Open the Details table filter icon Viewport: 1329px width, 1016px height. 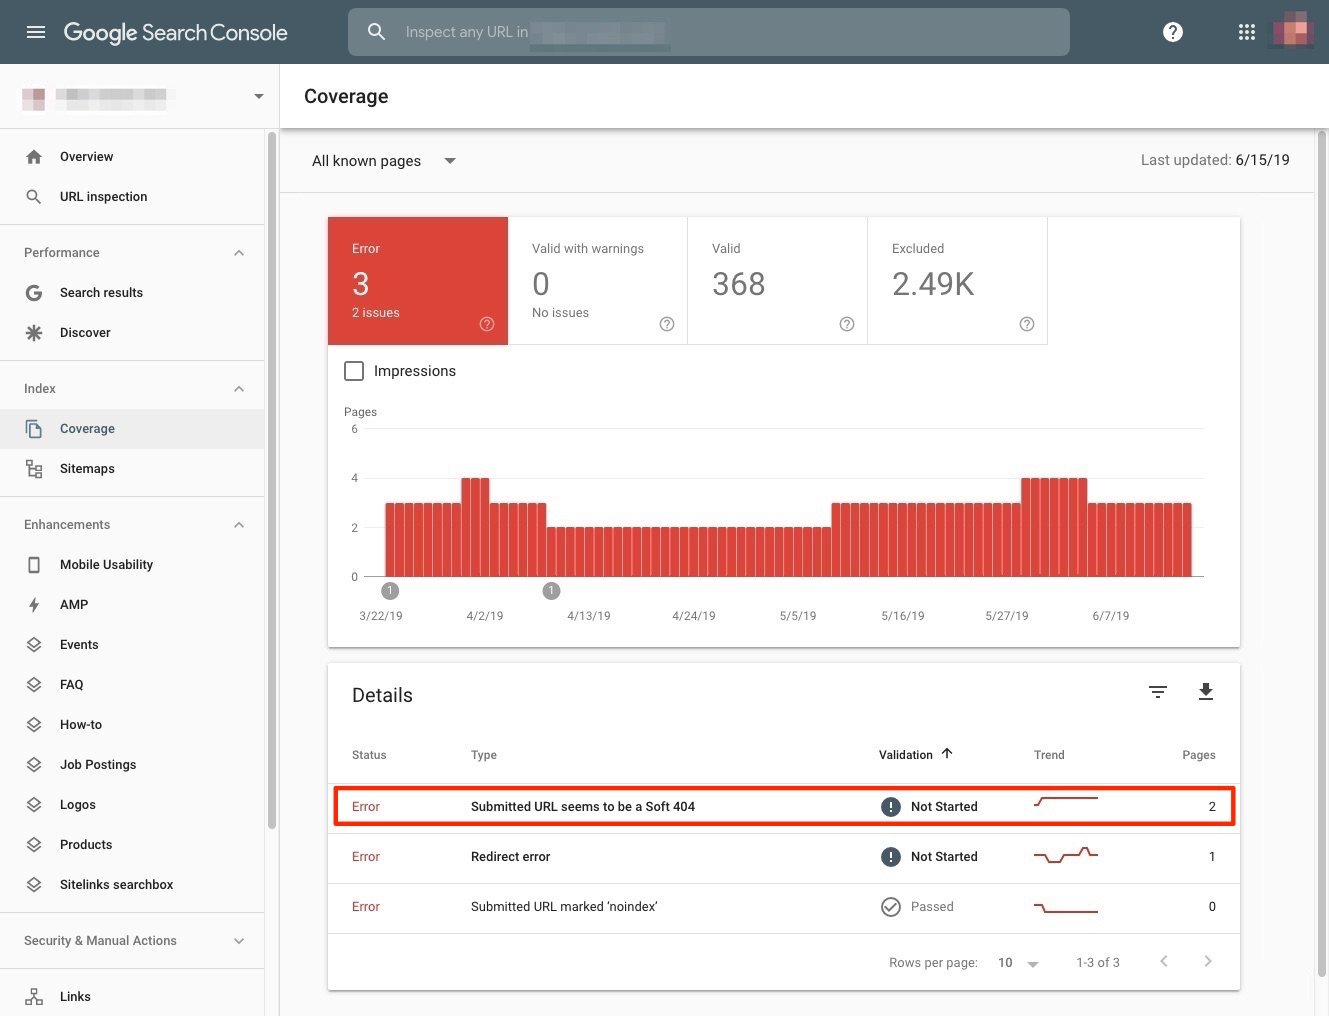1157,692
